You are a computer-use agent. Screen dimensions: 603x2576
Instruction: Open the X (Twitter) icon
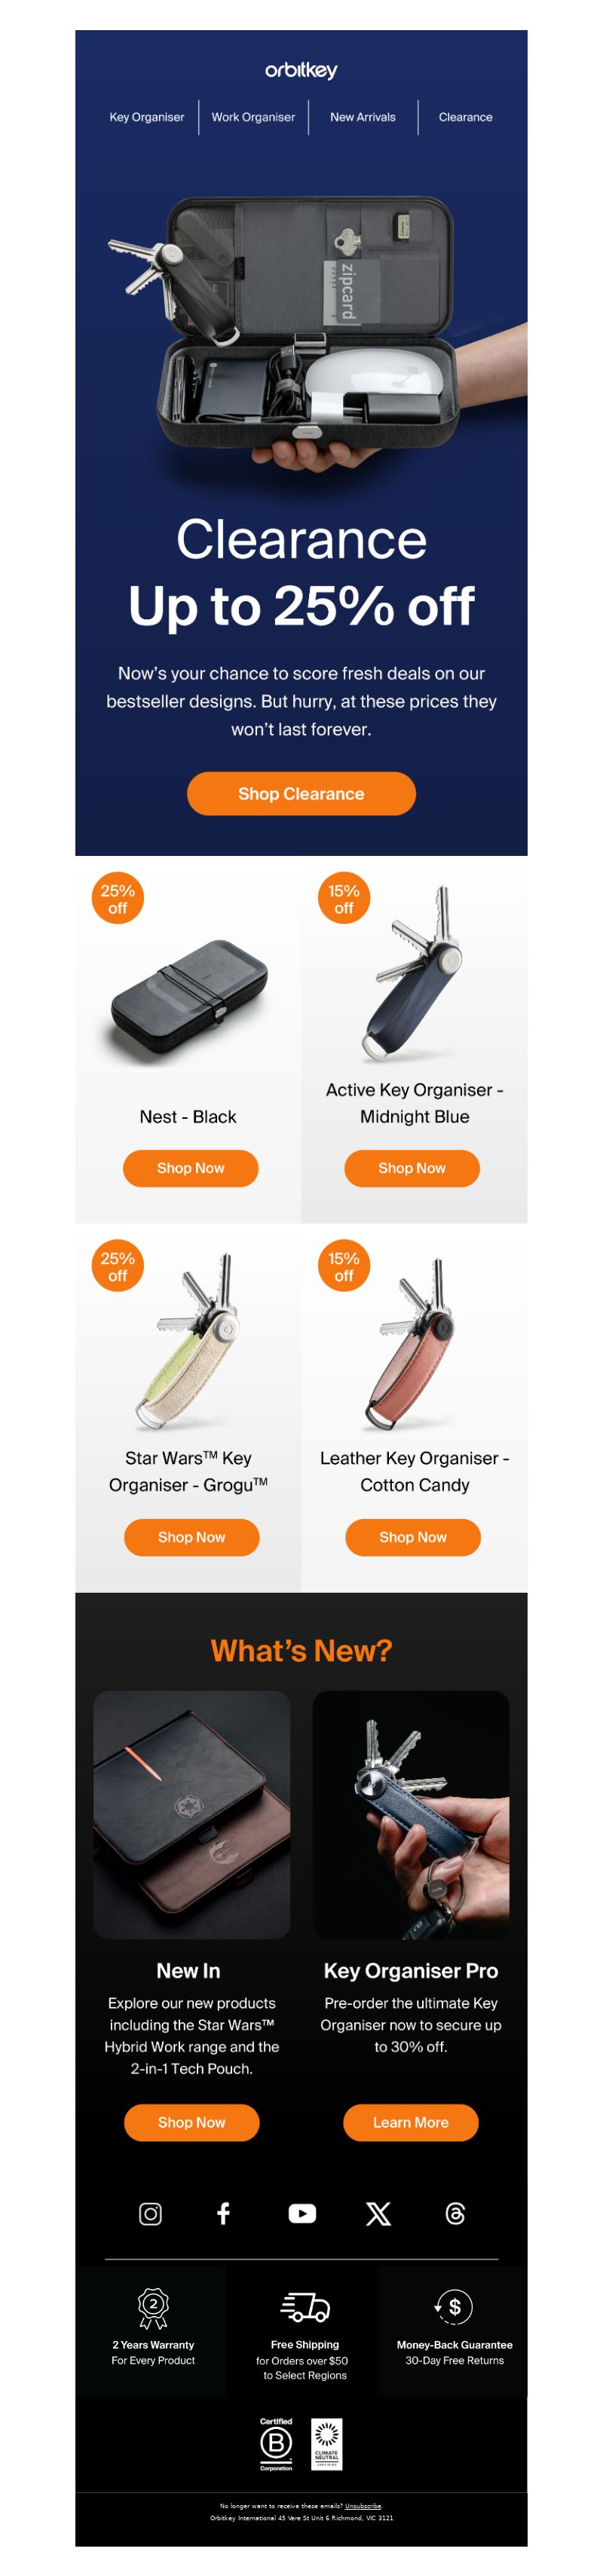pyautogui.click(x=378, y=2214)
